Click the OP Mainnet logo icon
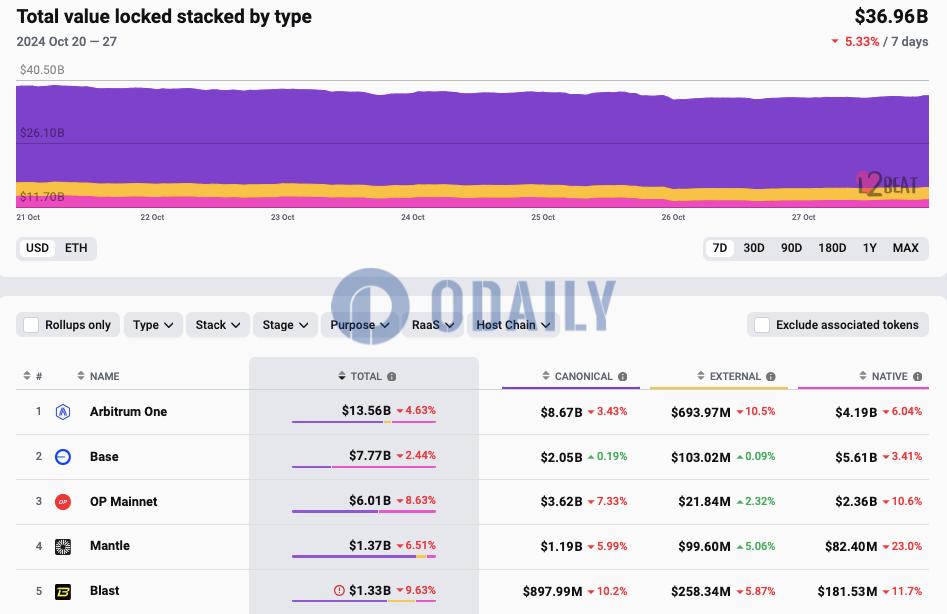 pyautogui.click(x=63, y=502)
